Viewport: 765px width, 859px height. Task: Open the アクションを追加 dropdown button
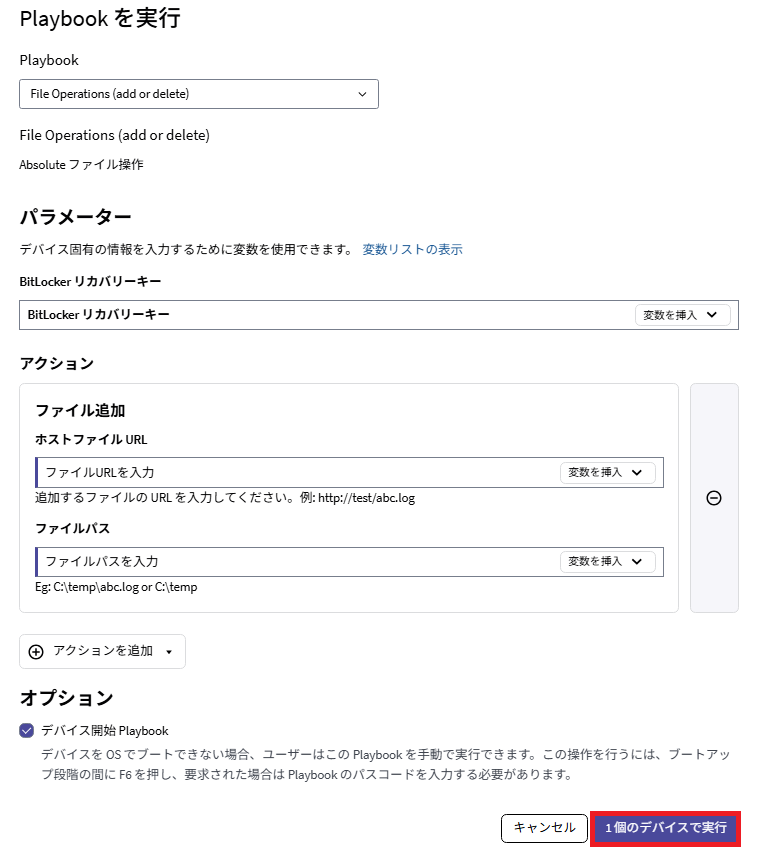click(102, 651)
